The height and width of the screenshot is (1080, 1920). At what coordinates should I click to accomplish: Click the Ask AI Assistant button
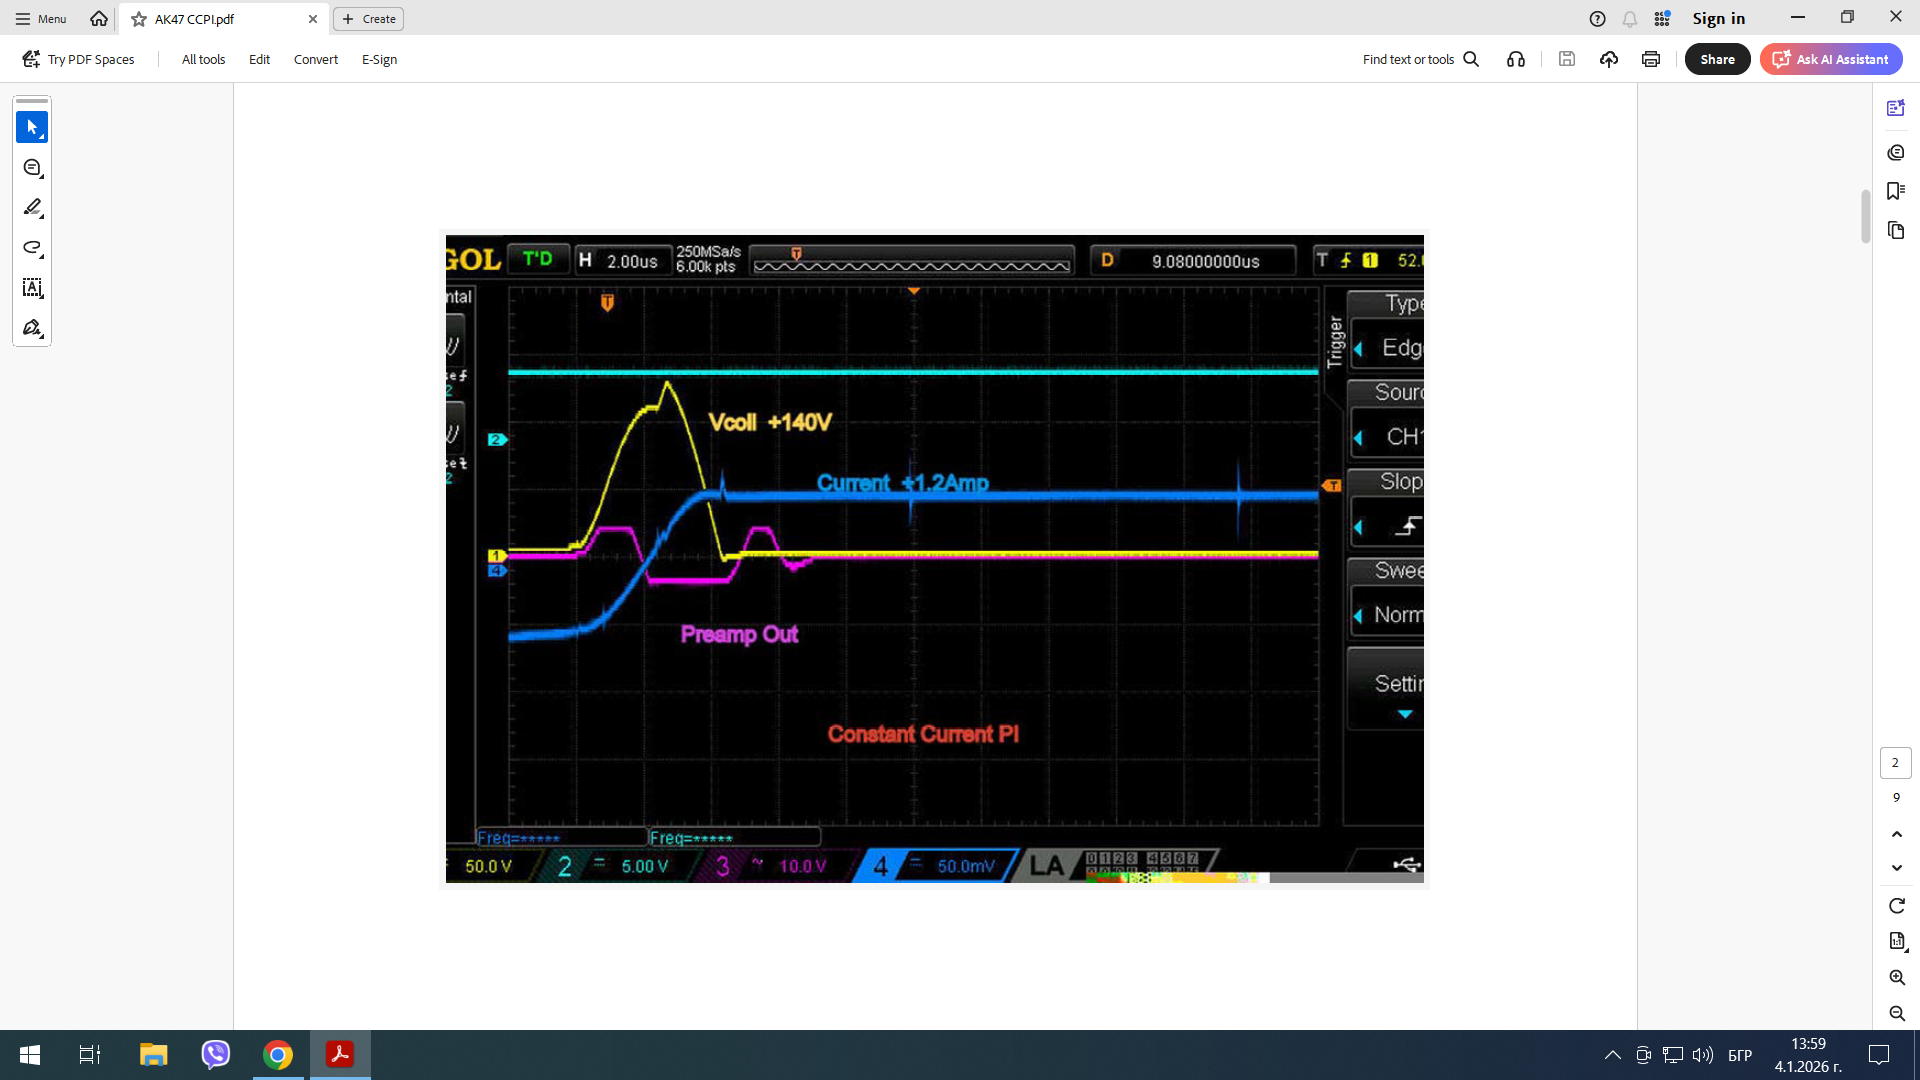pyautogui.click(x=1831, y=59)
